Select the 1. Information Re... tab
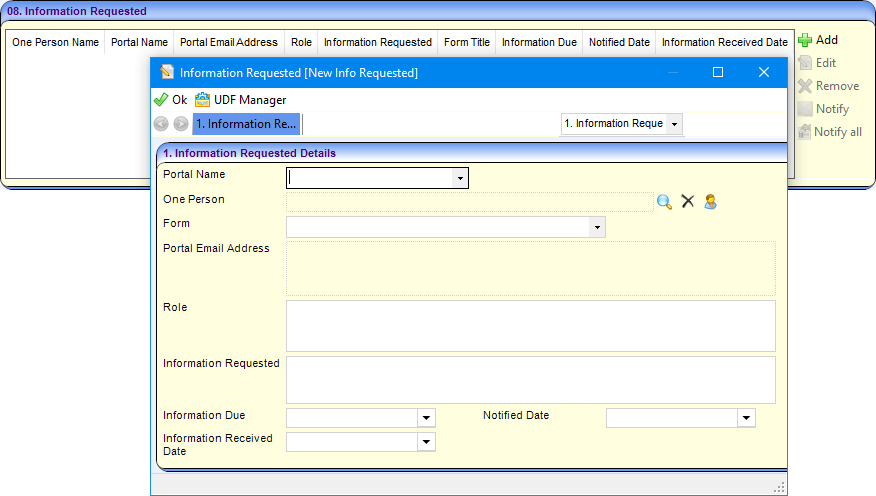 pos(246,124)
